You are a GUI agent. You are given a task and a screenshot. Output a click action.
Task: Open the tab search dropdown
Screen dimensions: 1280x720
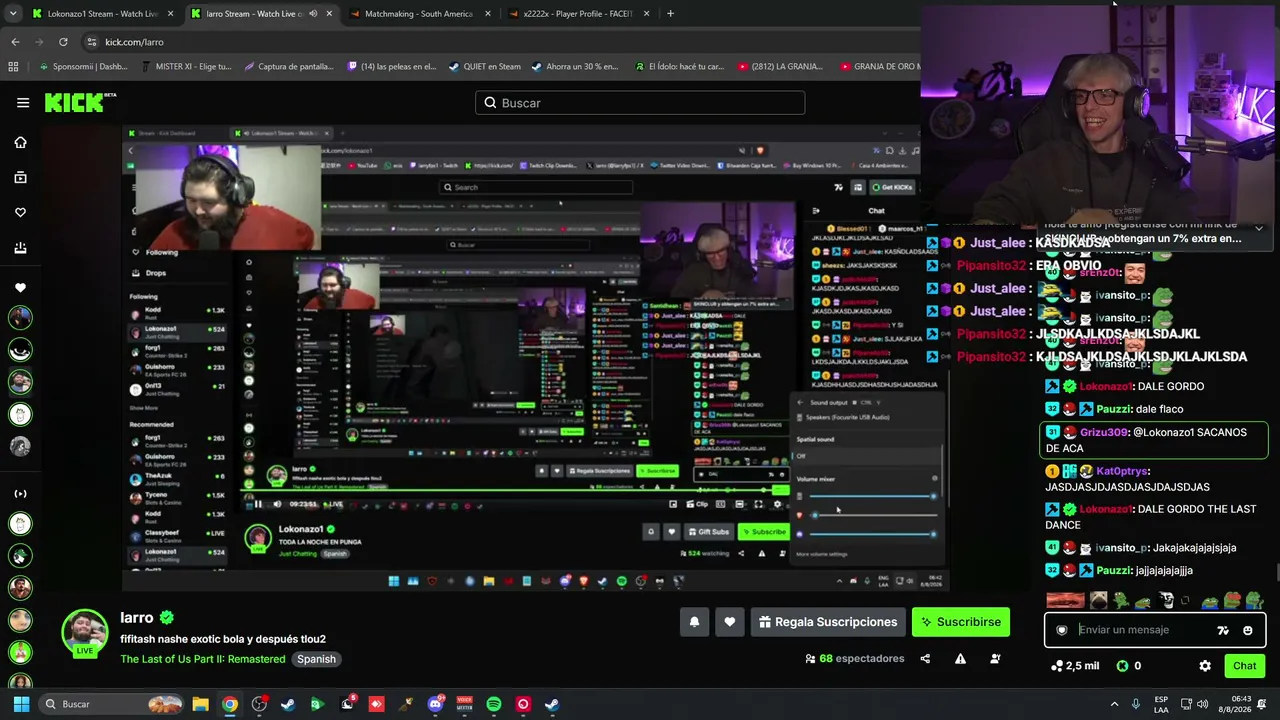14,14
